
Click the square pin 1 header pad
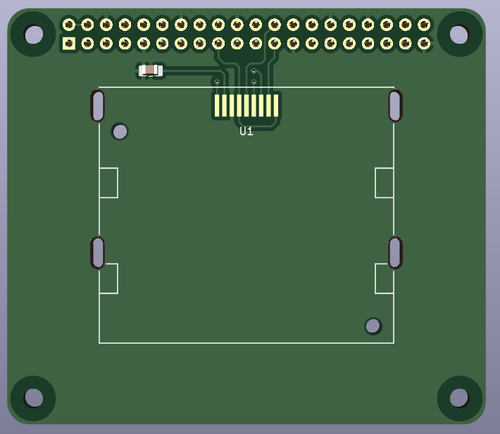[69, 43]
